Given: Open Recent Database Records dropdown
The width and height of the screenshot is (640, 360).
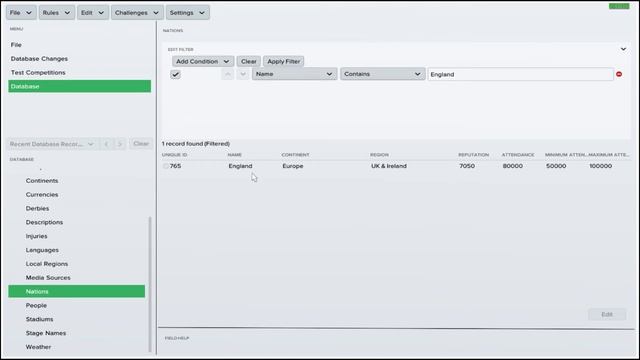Looking at the screenshot, I should pos(52,144).
